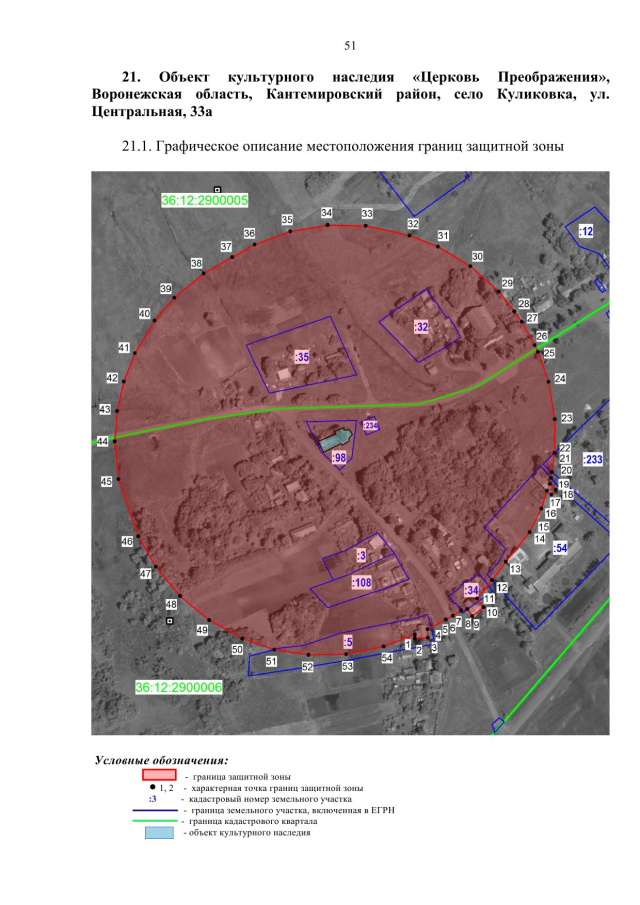Click the :5 parcel label
Viewport: 640px width, 905px height.
[347, 640]
